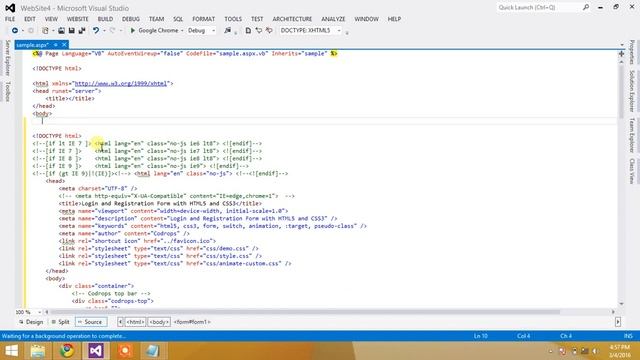The image size is (640, 360).
Task: Open the Toolbox side panel
Action: click(x=7, y=91)
